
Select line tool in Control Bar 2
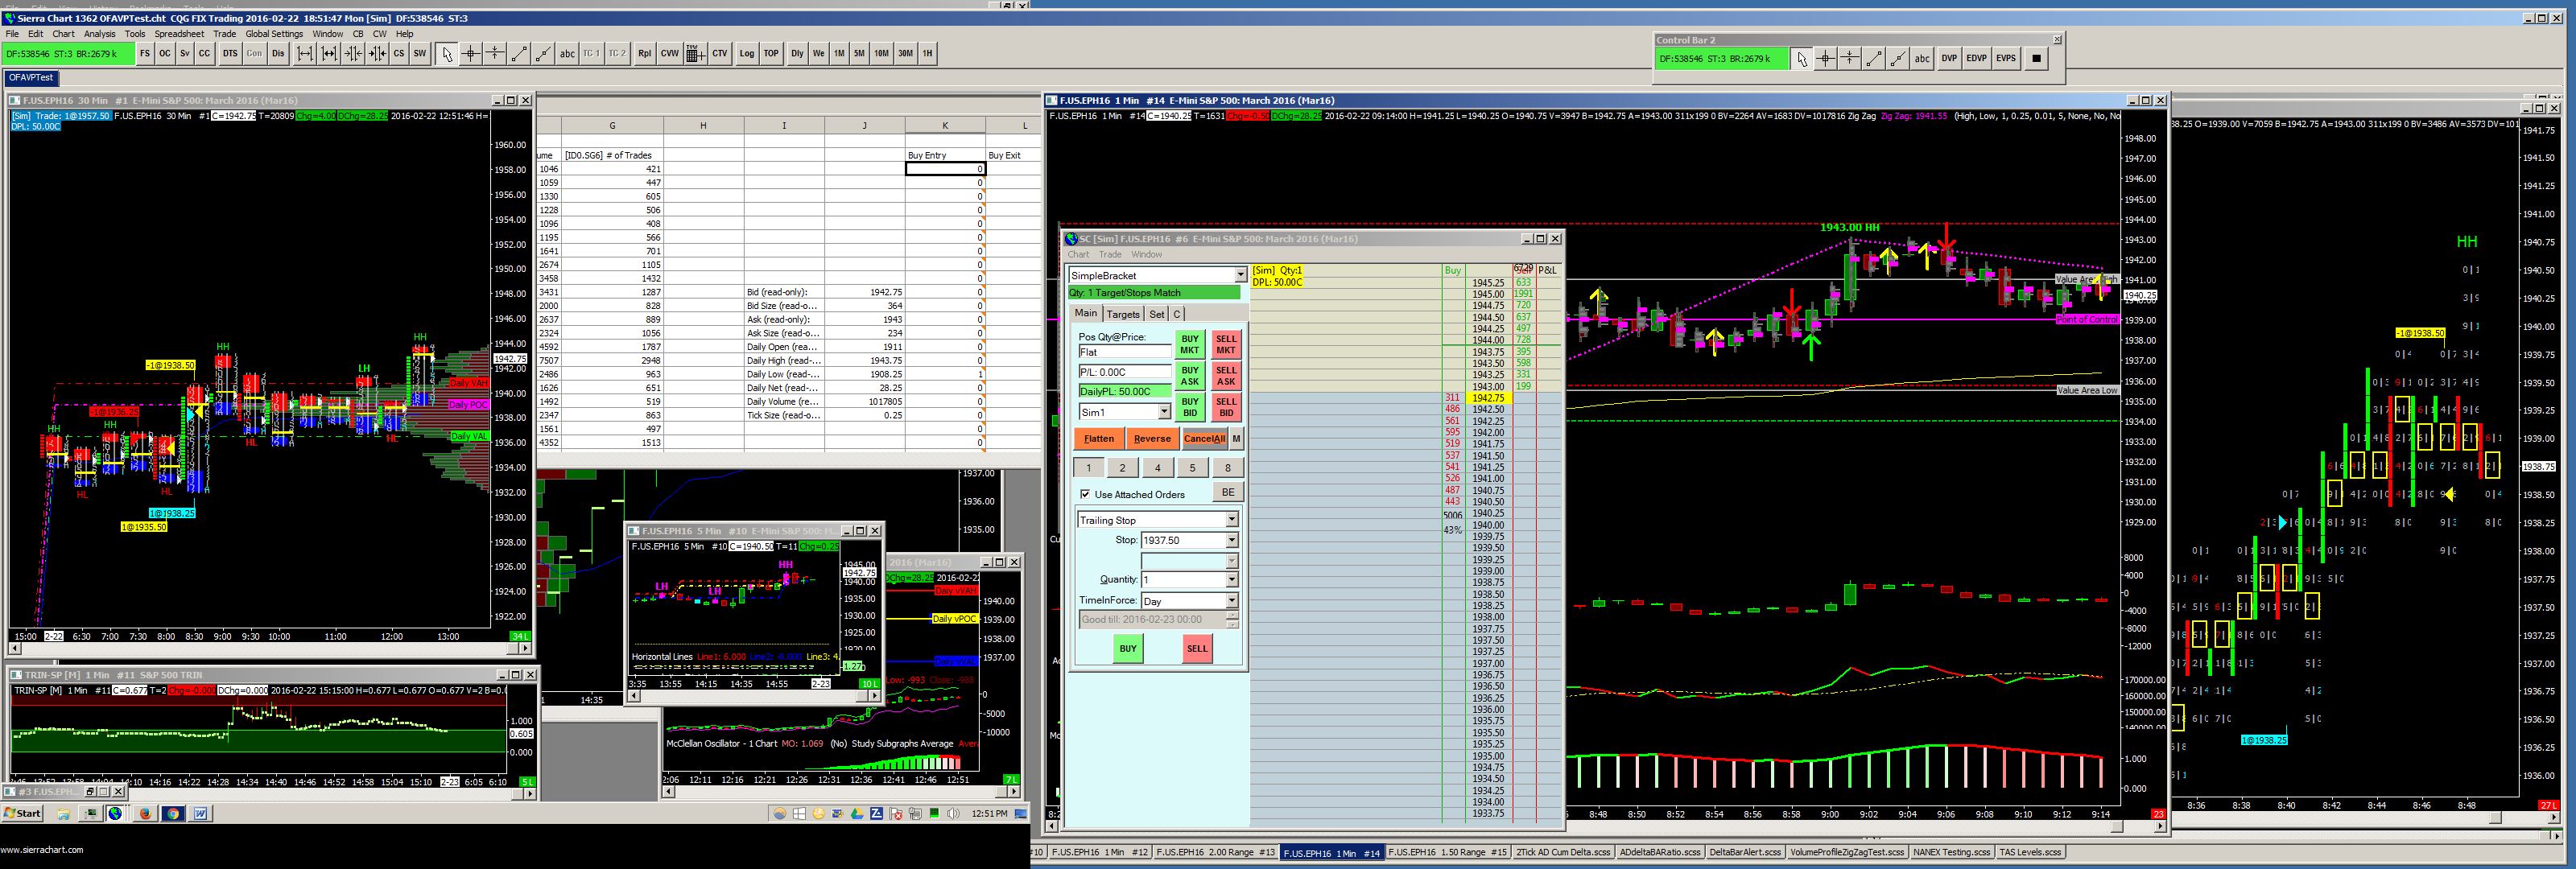pos(1874,59)
